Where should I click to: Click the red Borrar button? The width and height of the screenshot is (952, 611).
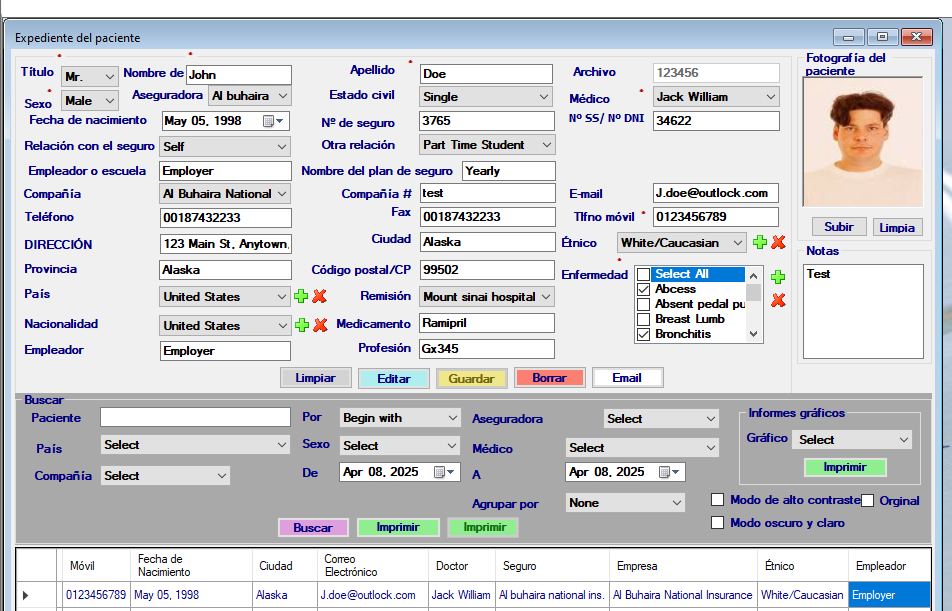point(549,378)
